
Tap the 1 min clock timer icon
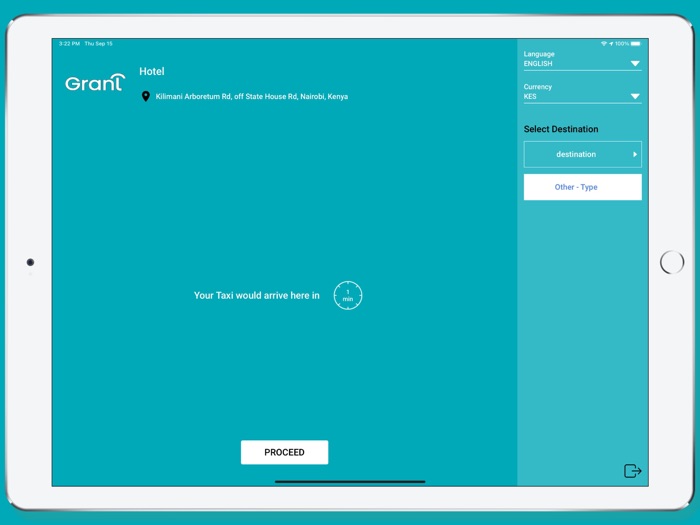pos(348,295)
